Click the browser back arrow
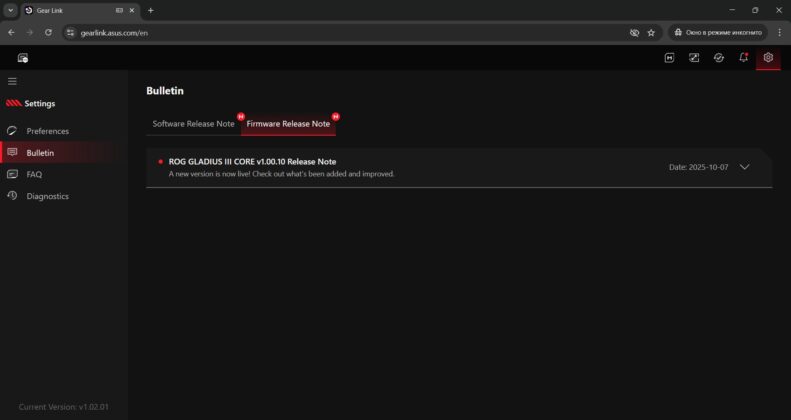The width and height of the screenshot is (791, 420). pos(12,32)
